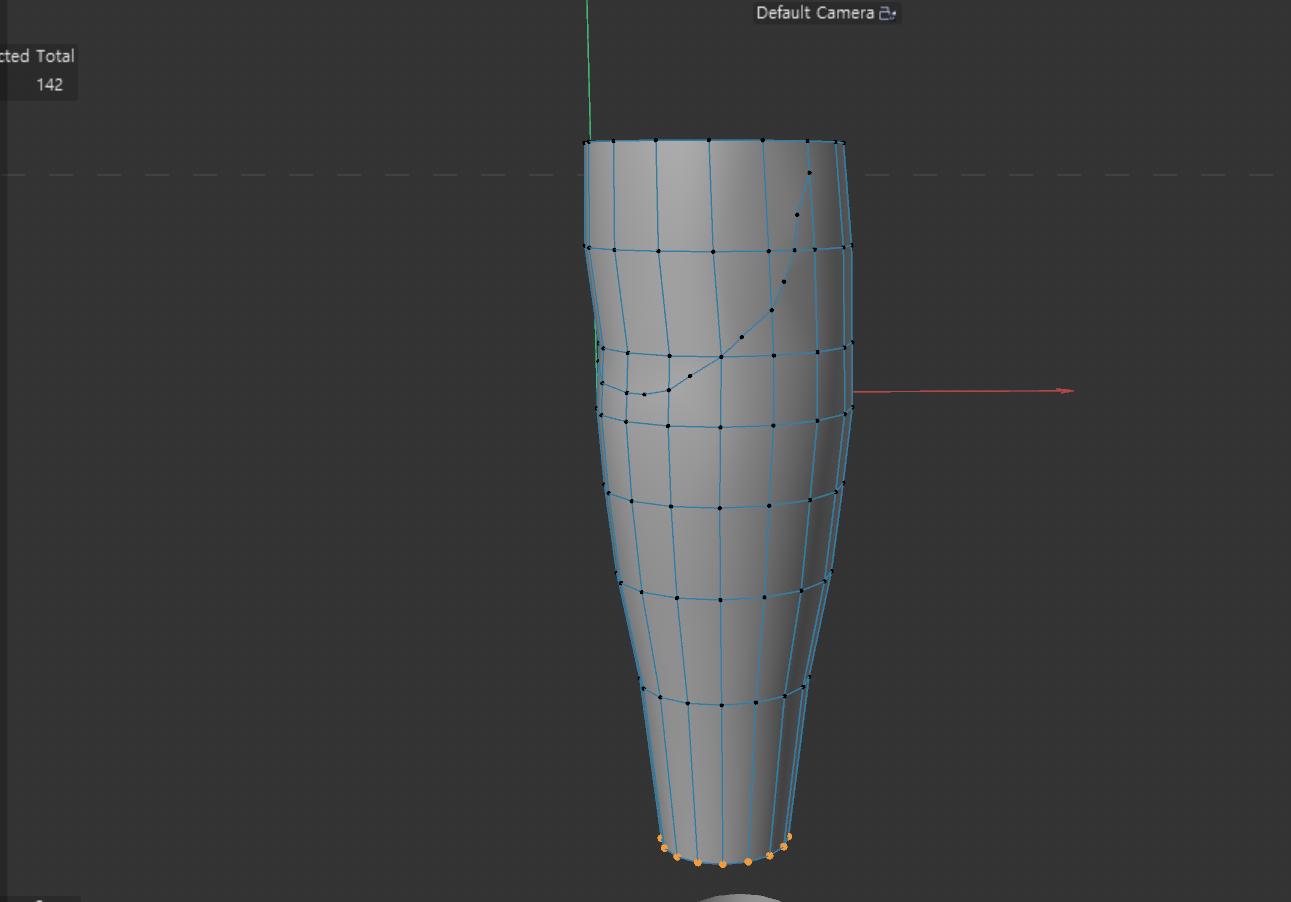Select the bottom-center orange vertex
Image resolution: width=1291 pixels, height=902 pixels.
[722, 864]
